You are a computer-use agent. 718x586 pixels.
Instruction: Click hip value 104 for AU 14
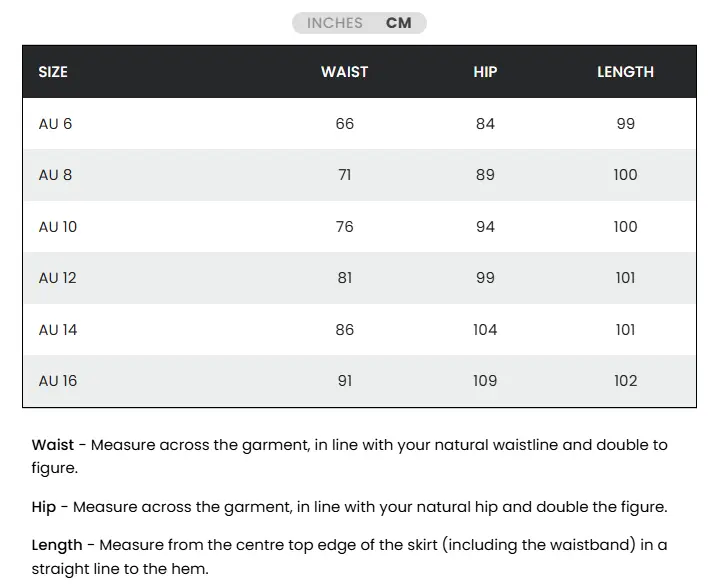click(x=485, y=330)
